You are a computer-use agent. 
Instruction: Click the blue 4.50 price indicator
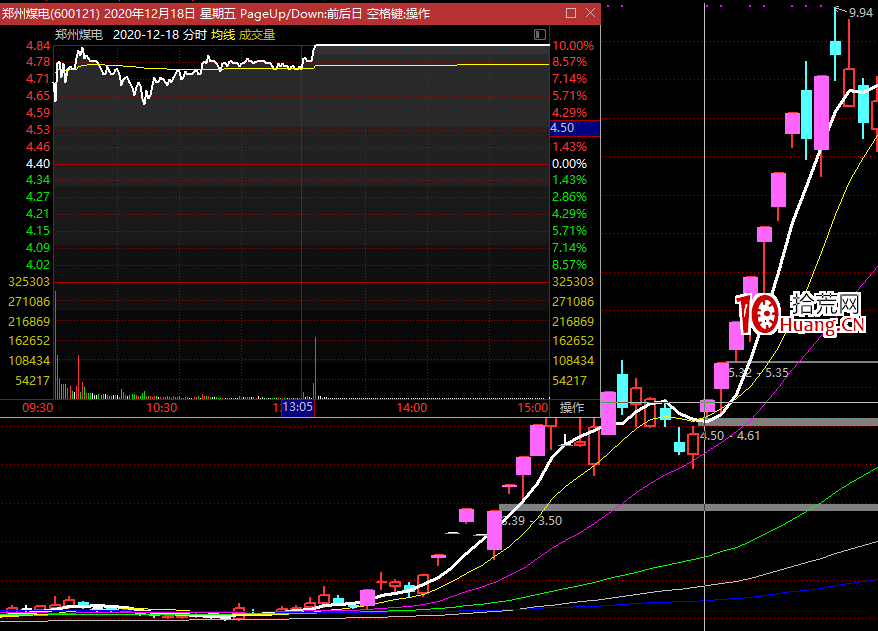point(573,128)
